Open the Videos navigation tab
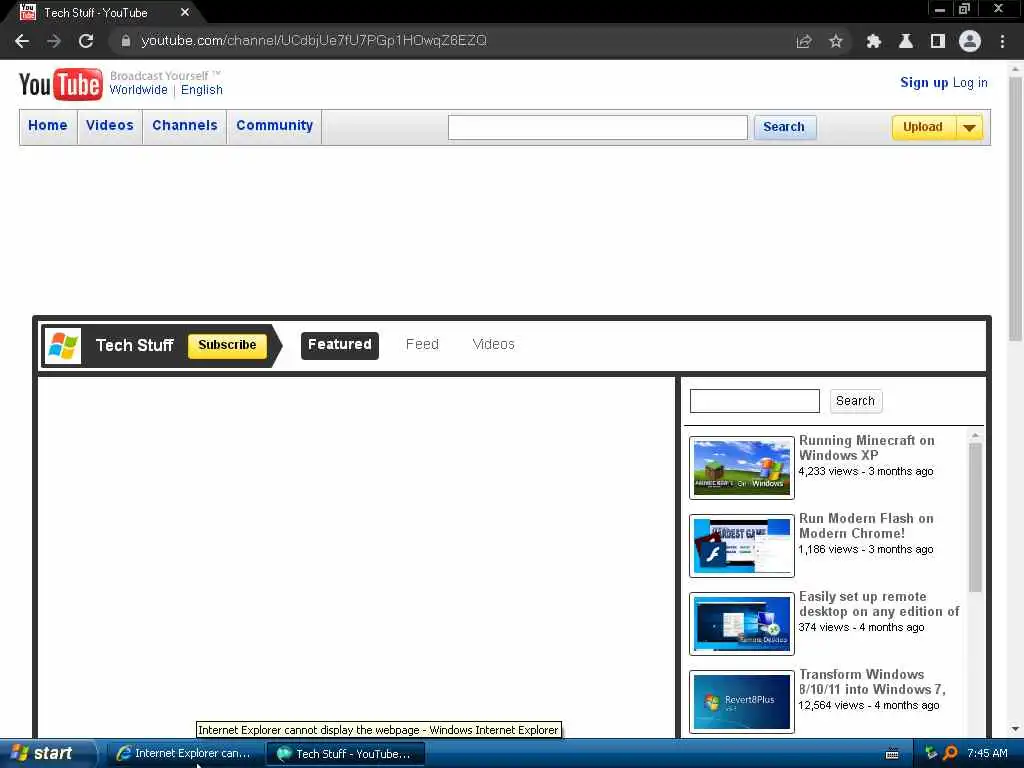Screen dimensions: 1024x768 coord(110,126)
